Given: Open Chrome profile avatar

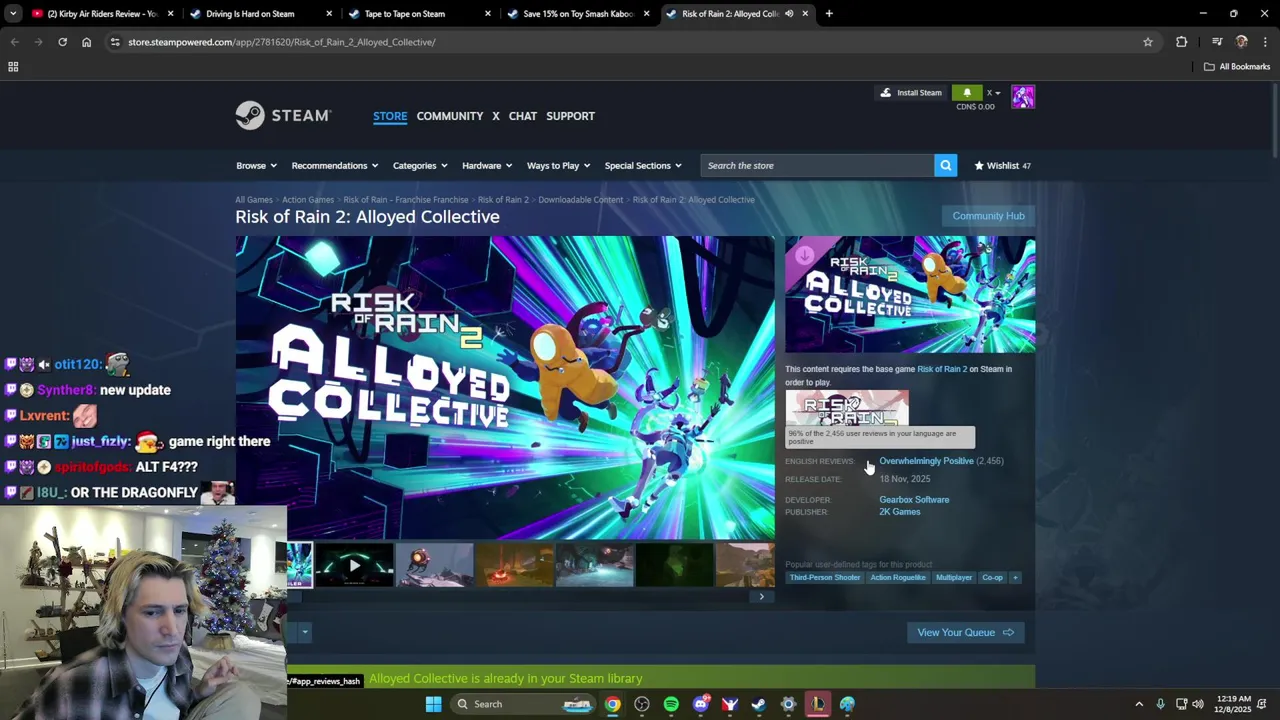Looking at the screenshot, I should (x=1242, y=42).
